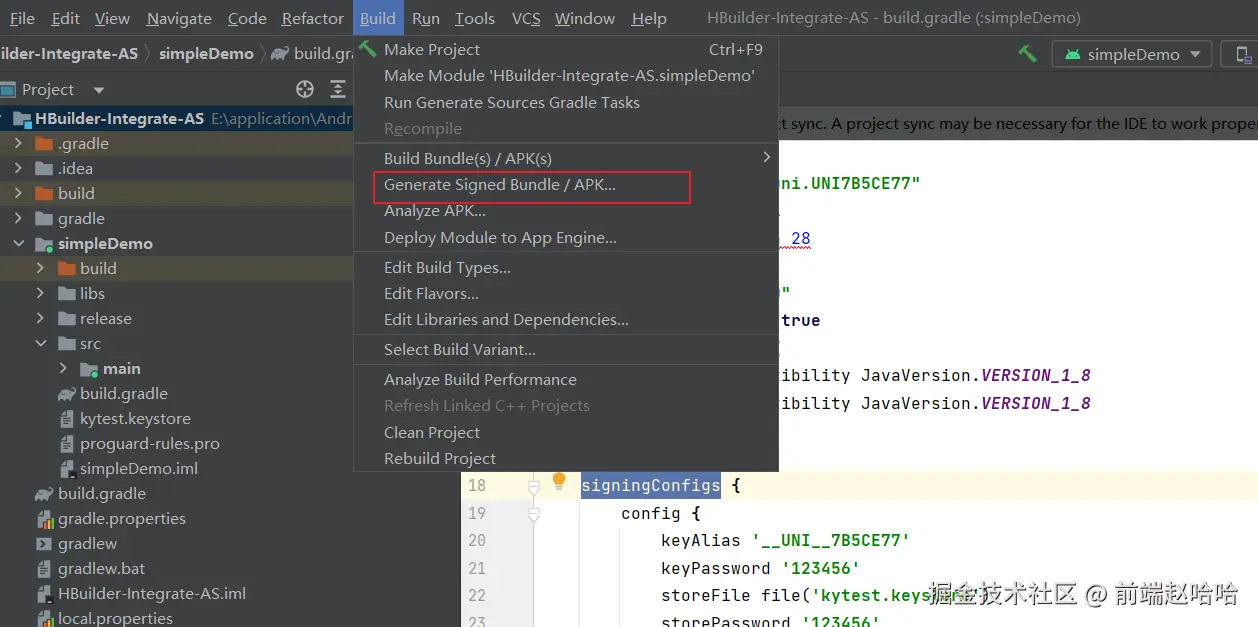Image resolution: width=1258 pixels, height=627 pixels.
Task: Open the Tools menu
Action: 475,18
